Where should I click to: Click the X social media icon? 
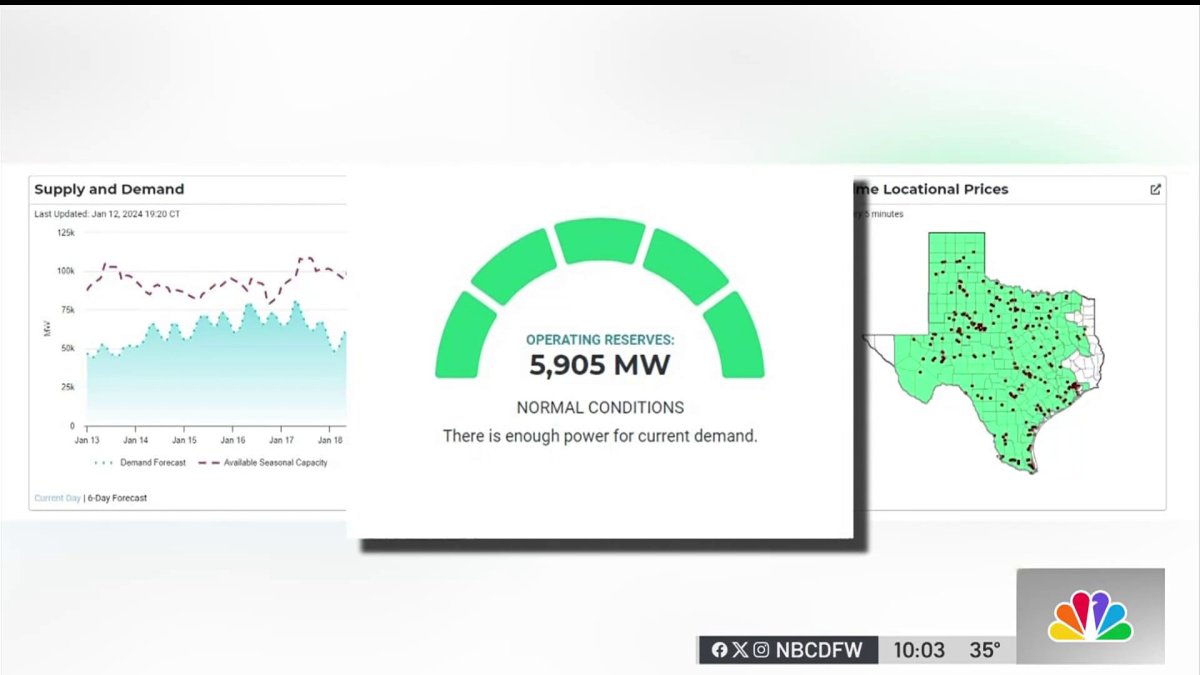pos(740,649)
